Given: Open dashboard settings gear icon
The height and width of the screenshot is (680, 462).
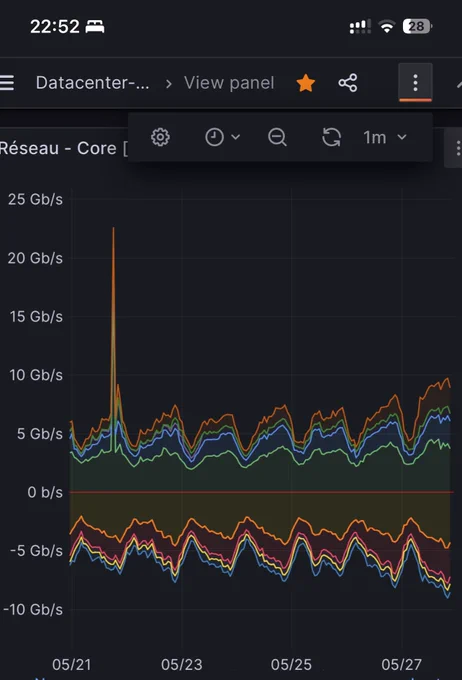Looking at the screenshot, I should pos(160,137).
